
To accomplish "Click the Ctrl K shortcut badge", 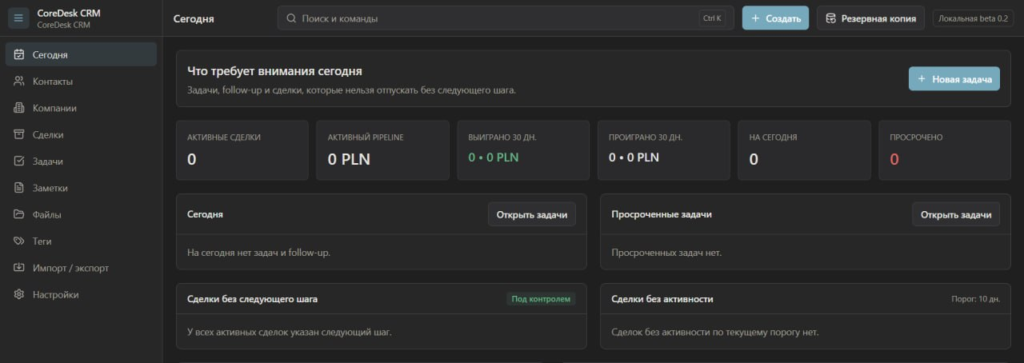I will point(712,19).
